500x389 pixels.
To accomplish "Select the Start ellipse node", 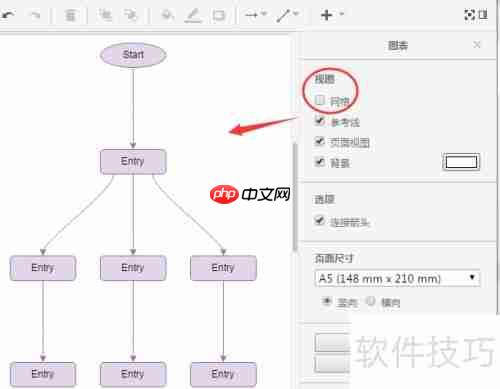I will coord(133,55).
